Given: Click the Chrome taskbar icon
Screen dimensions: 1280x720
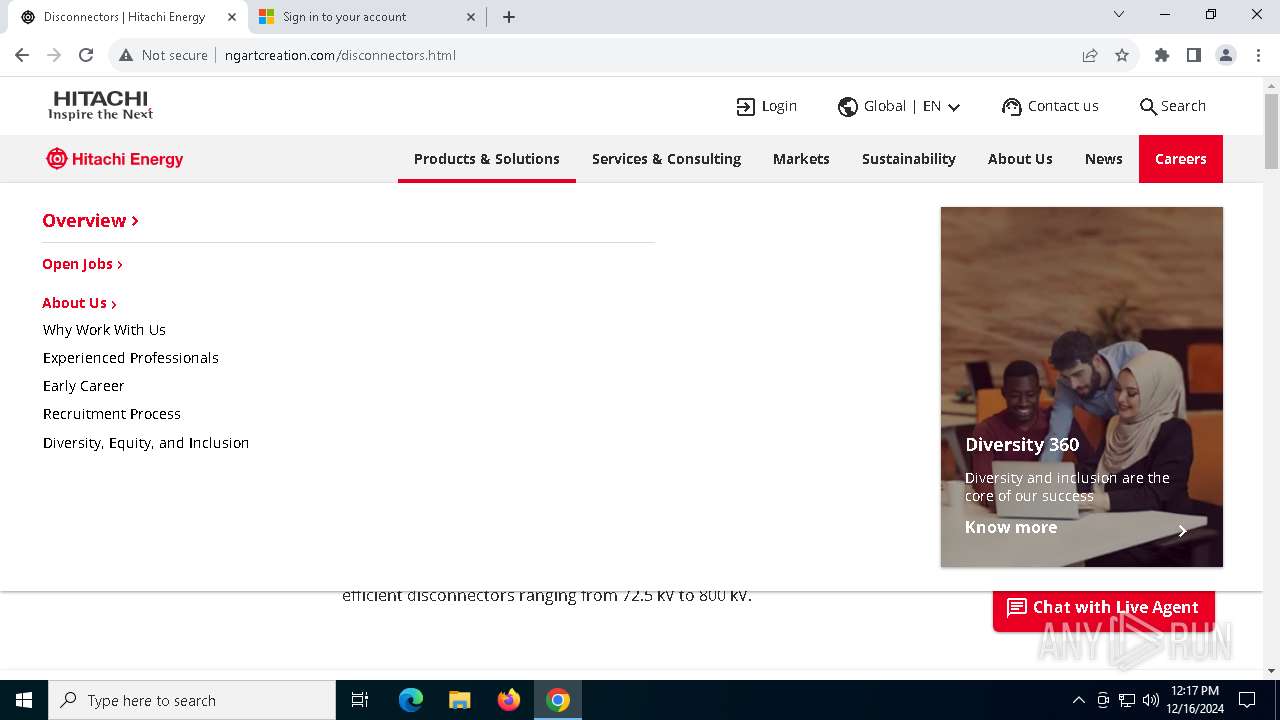Looking at the screenshot, I should [558, 700].
